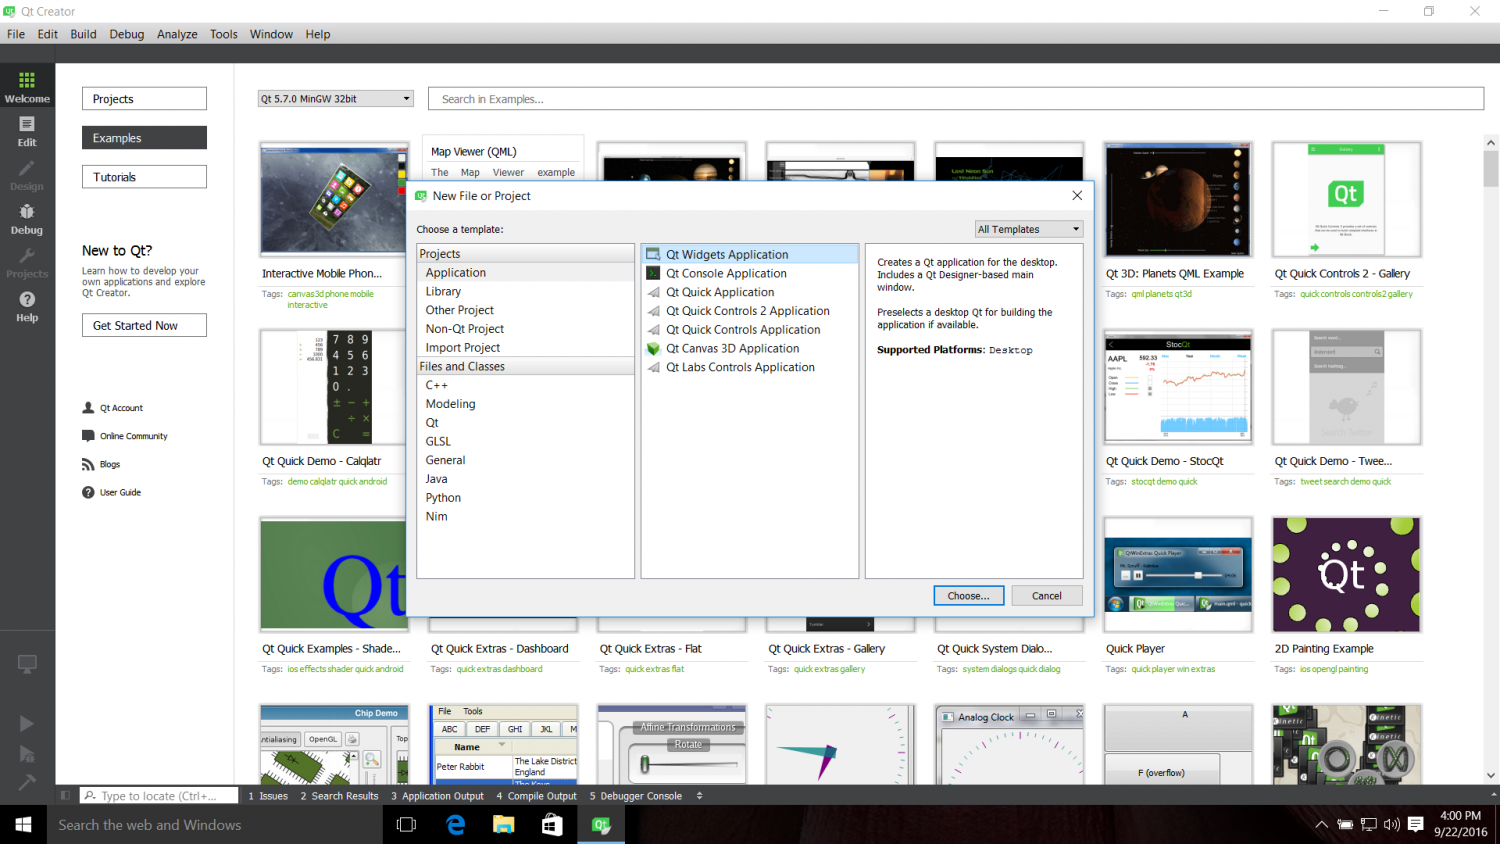Open the Build menu

(83, 34)
